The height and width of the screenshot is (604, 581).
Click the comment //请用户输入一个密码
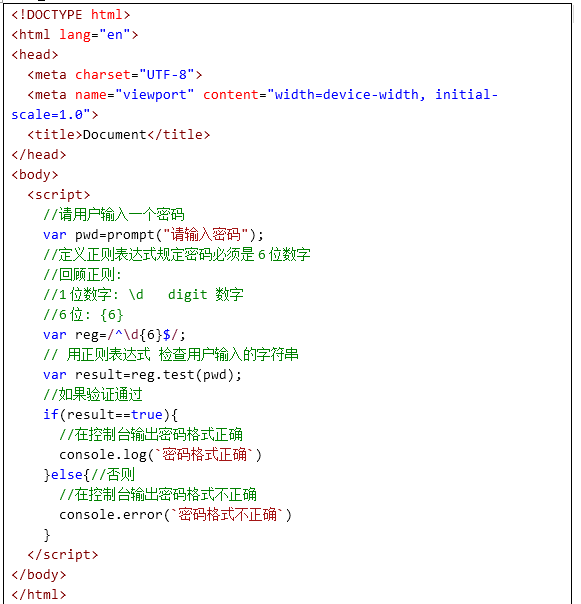114,215
